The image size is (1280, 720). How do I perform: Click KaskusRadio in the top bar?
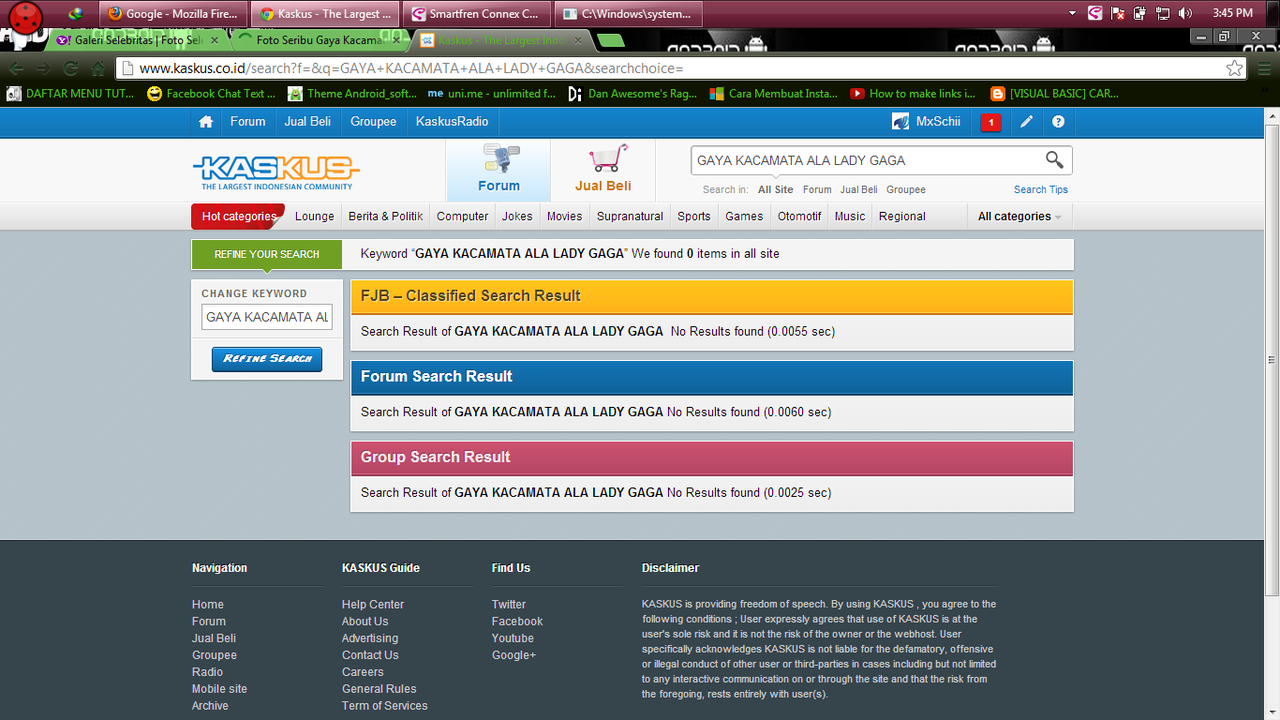pyautogui.click(x=452, y=122)
